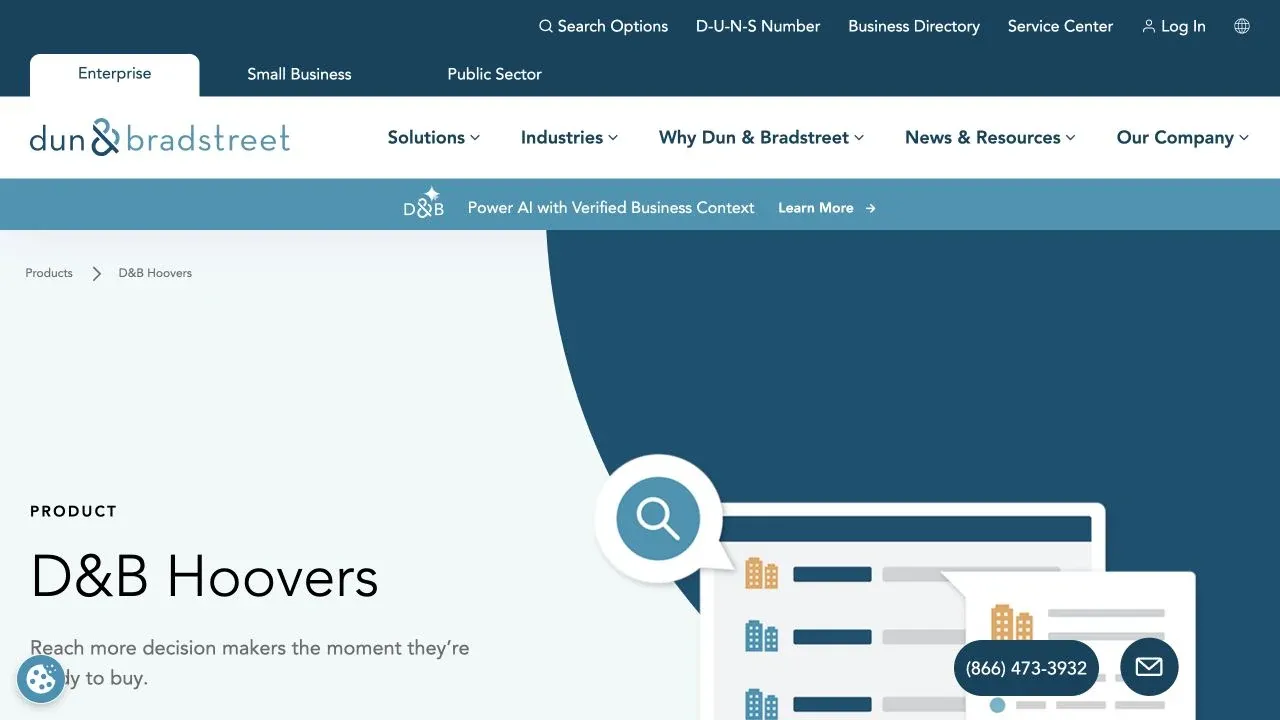The image size is (1280, 720).
Task: Go to Products breadcrumb
Action: point(49,273)
